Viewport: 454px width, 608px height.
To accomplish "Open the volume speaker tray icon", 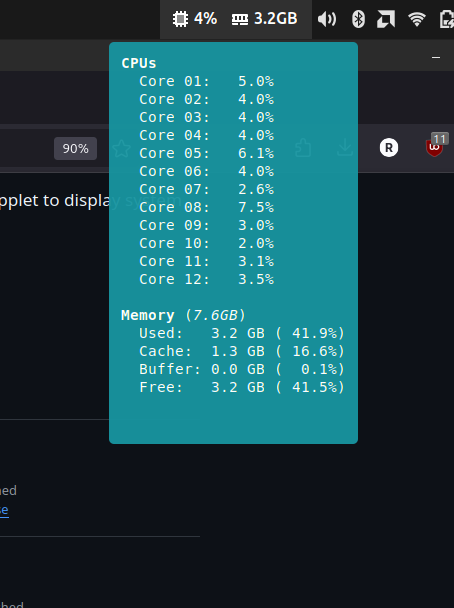I will pyautogui.click(x=327, y=19).
